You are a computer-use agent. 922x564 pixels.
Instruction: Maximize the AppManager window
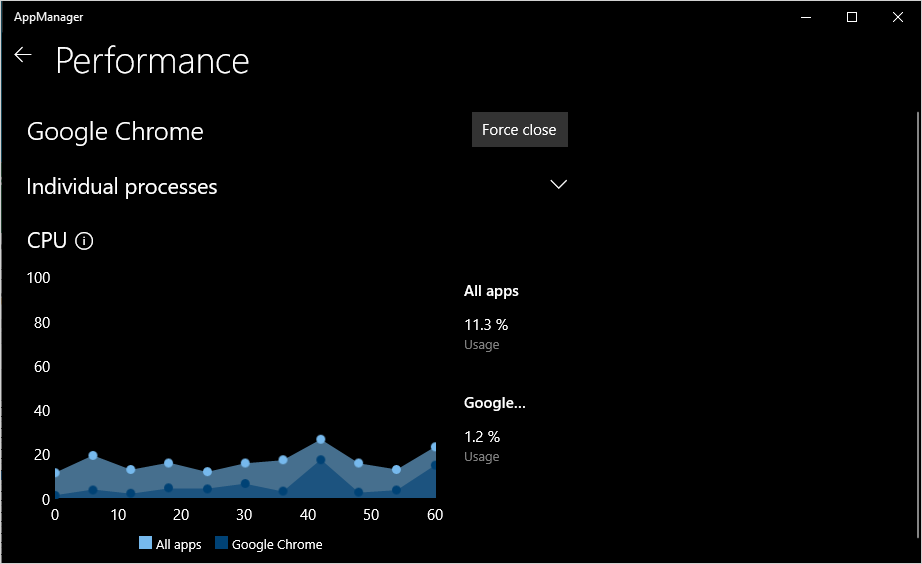coord(851,17)
